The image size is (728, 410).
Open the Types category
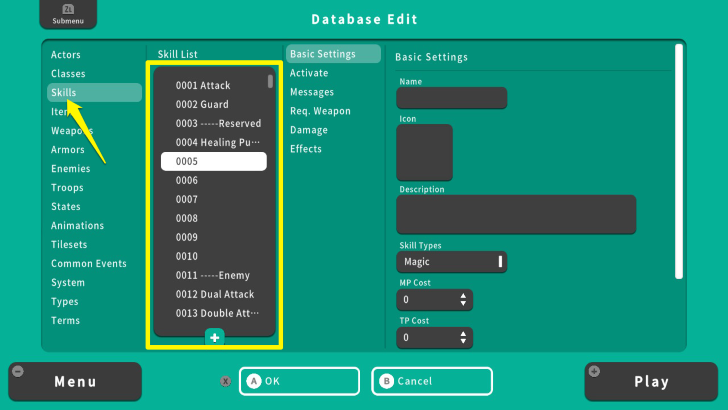(65, 302)
